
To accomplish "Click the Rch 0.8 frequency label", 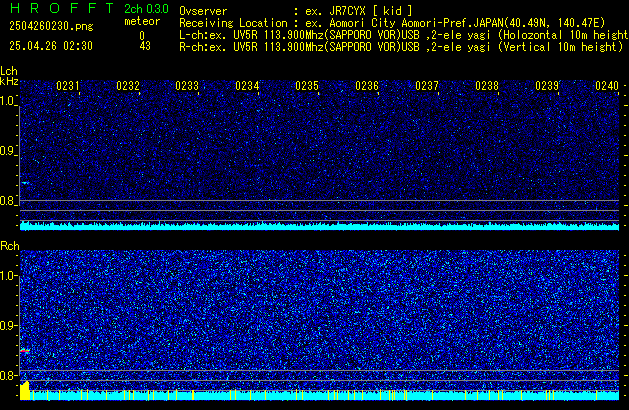I will (8, 375).
